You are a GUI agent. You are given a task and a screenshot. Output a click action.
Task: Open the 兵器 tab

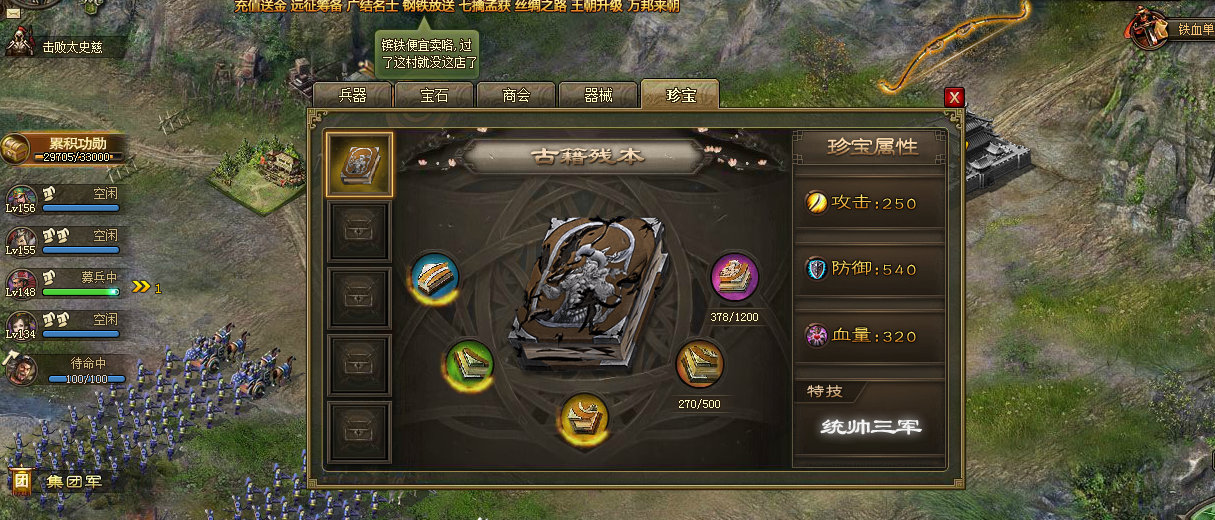coord(352,95)
